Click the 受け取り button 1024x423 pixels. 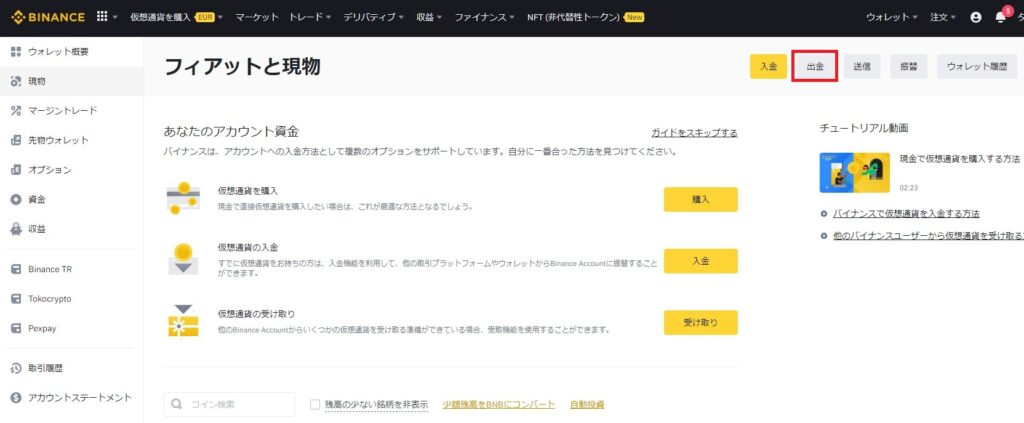point(701,322)
